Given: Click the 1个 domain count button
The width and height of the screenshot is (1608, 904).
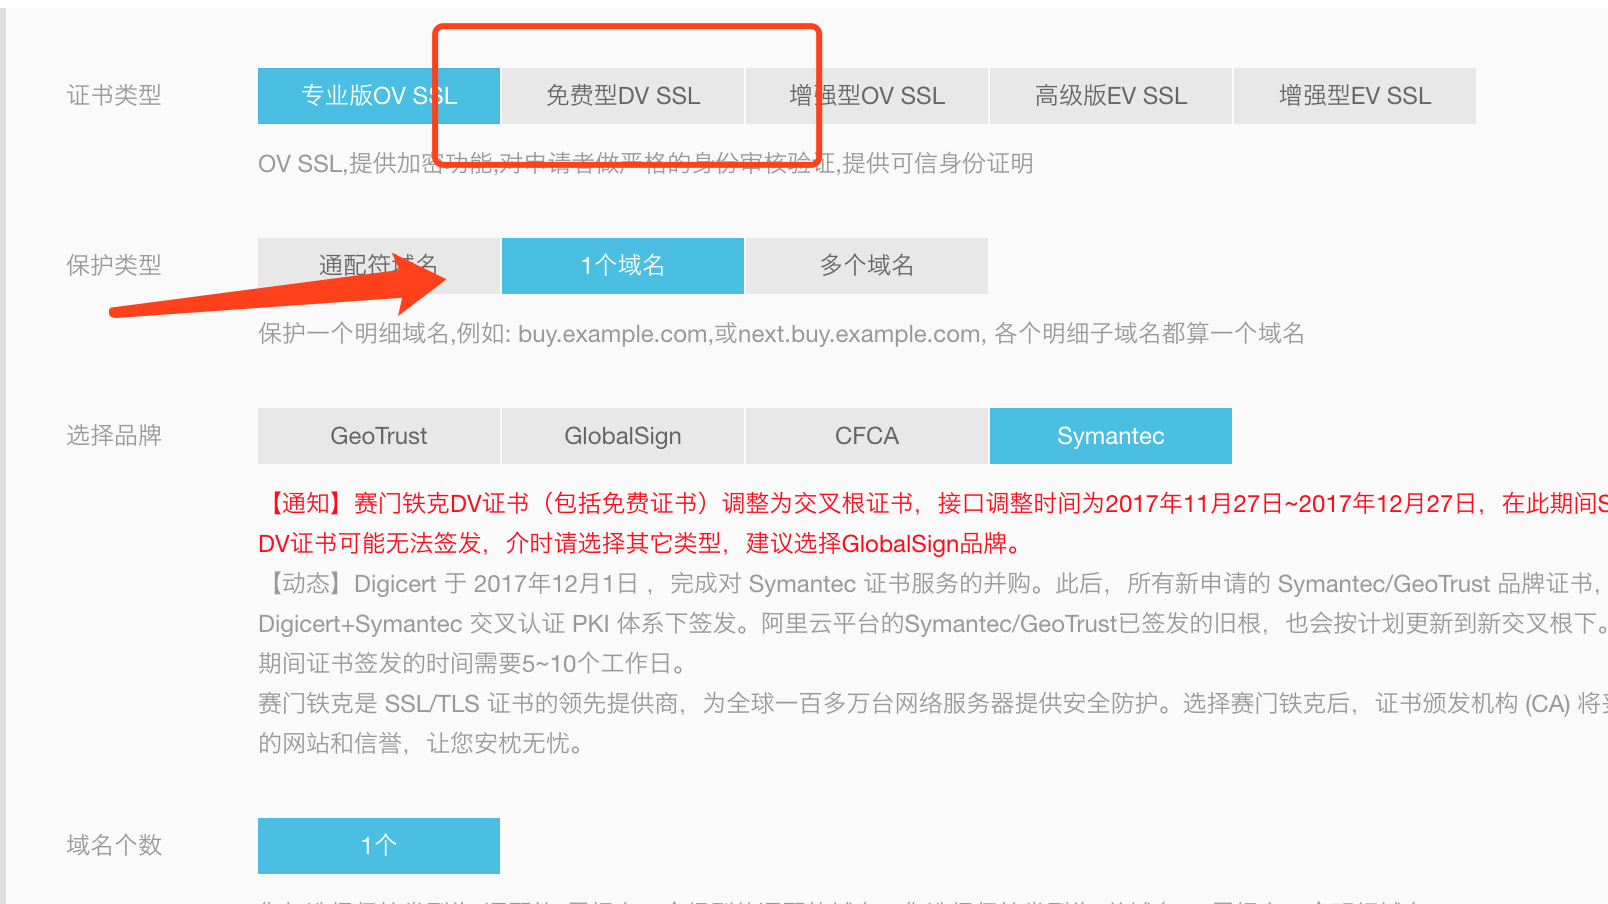Looking at the screenshot, I should pyautogui.click(x=379, y=846).
